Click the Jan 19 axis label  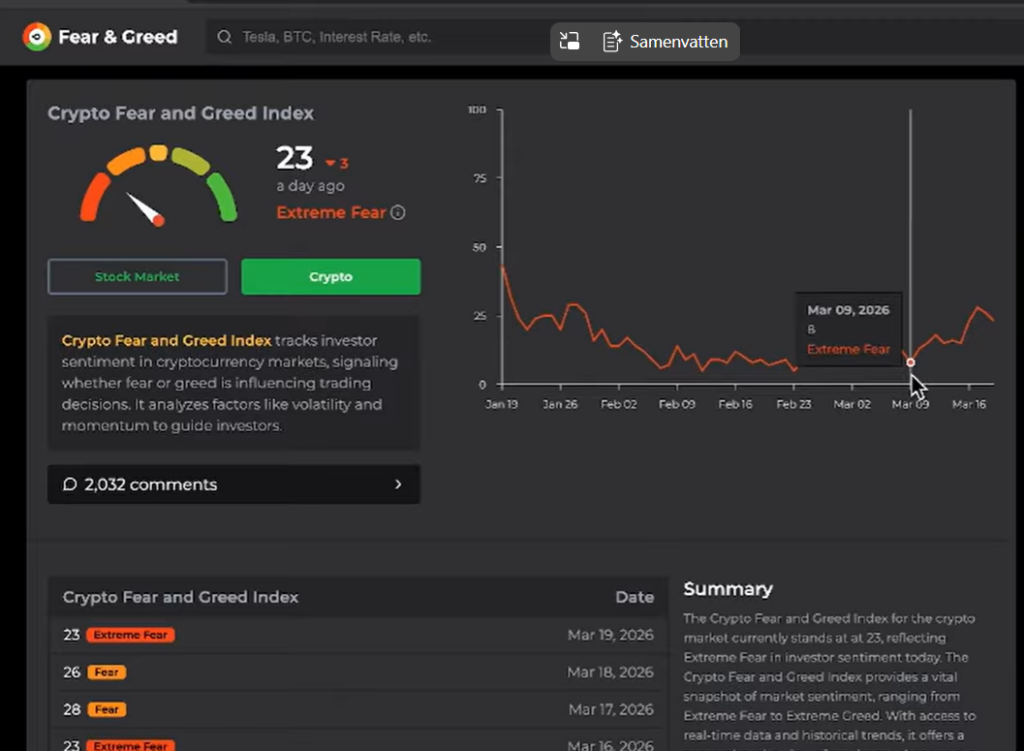(x=502, y=404)
